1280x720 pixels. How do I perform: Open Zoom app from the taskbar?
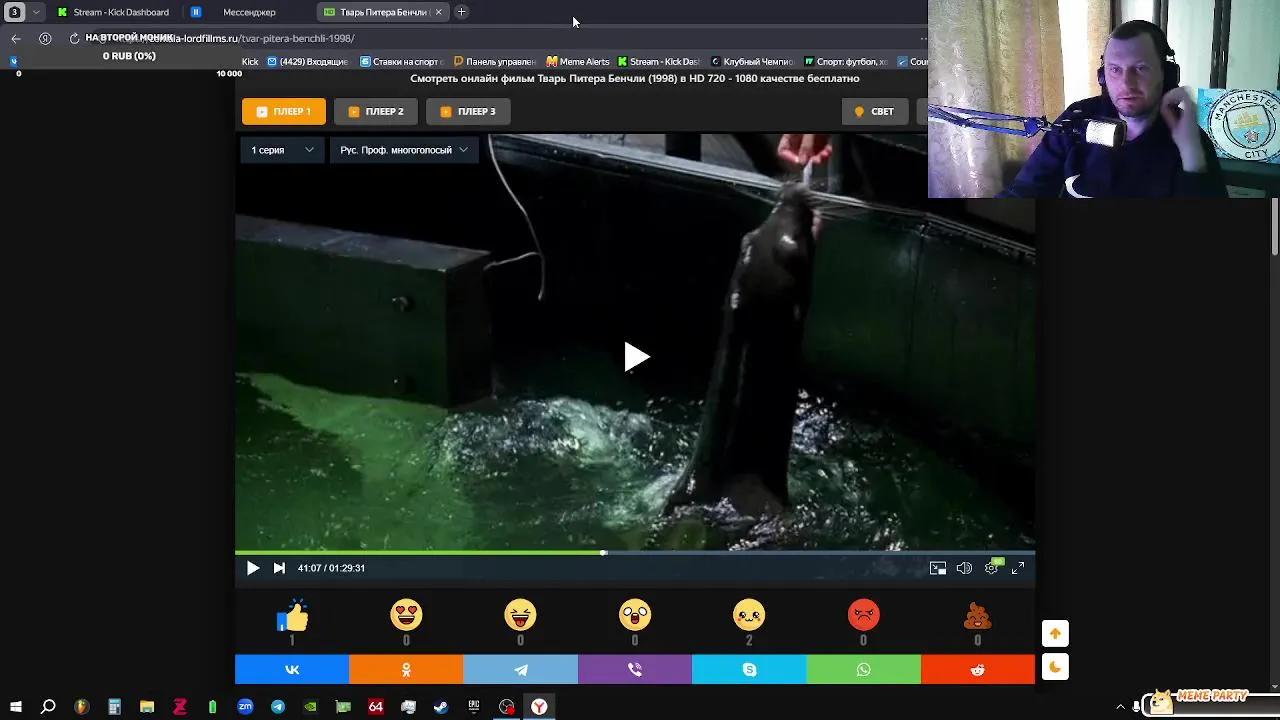[x=245, y=707]
